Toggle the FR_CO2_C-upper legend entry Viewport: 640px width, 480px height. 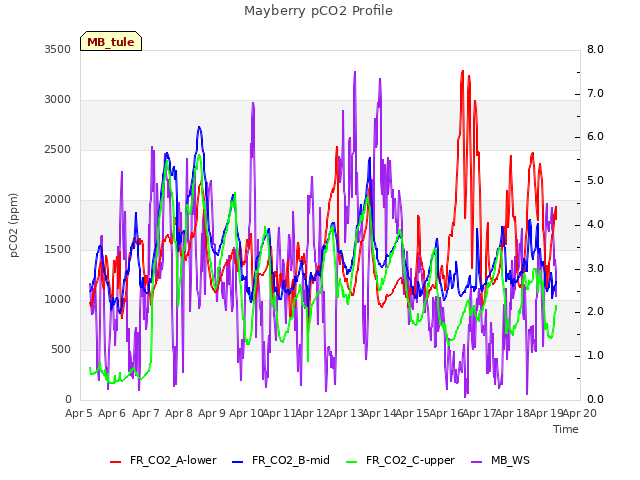pyautogui.click(x=400, y=460)
